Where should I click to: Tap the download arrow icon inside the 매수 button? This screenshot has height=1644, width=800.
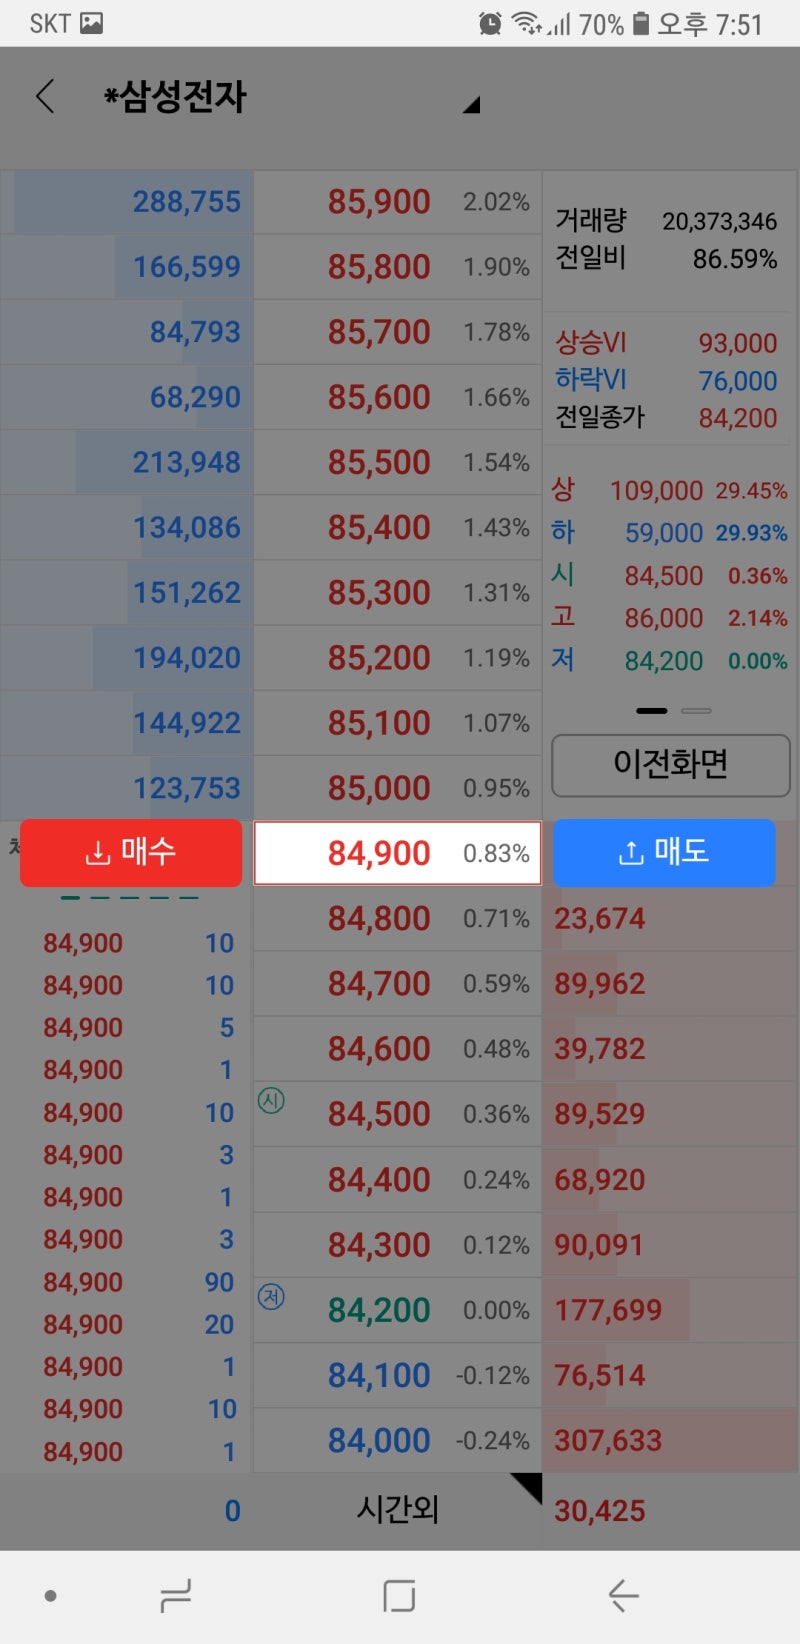coord(97,852)
